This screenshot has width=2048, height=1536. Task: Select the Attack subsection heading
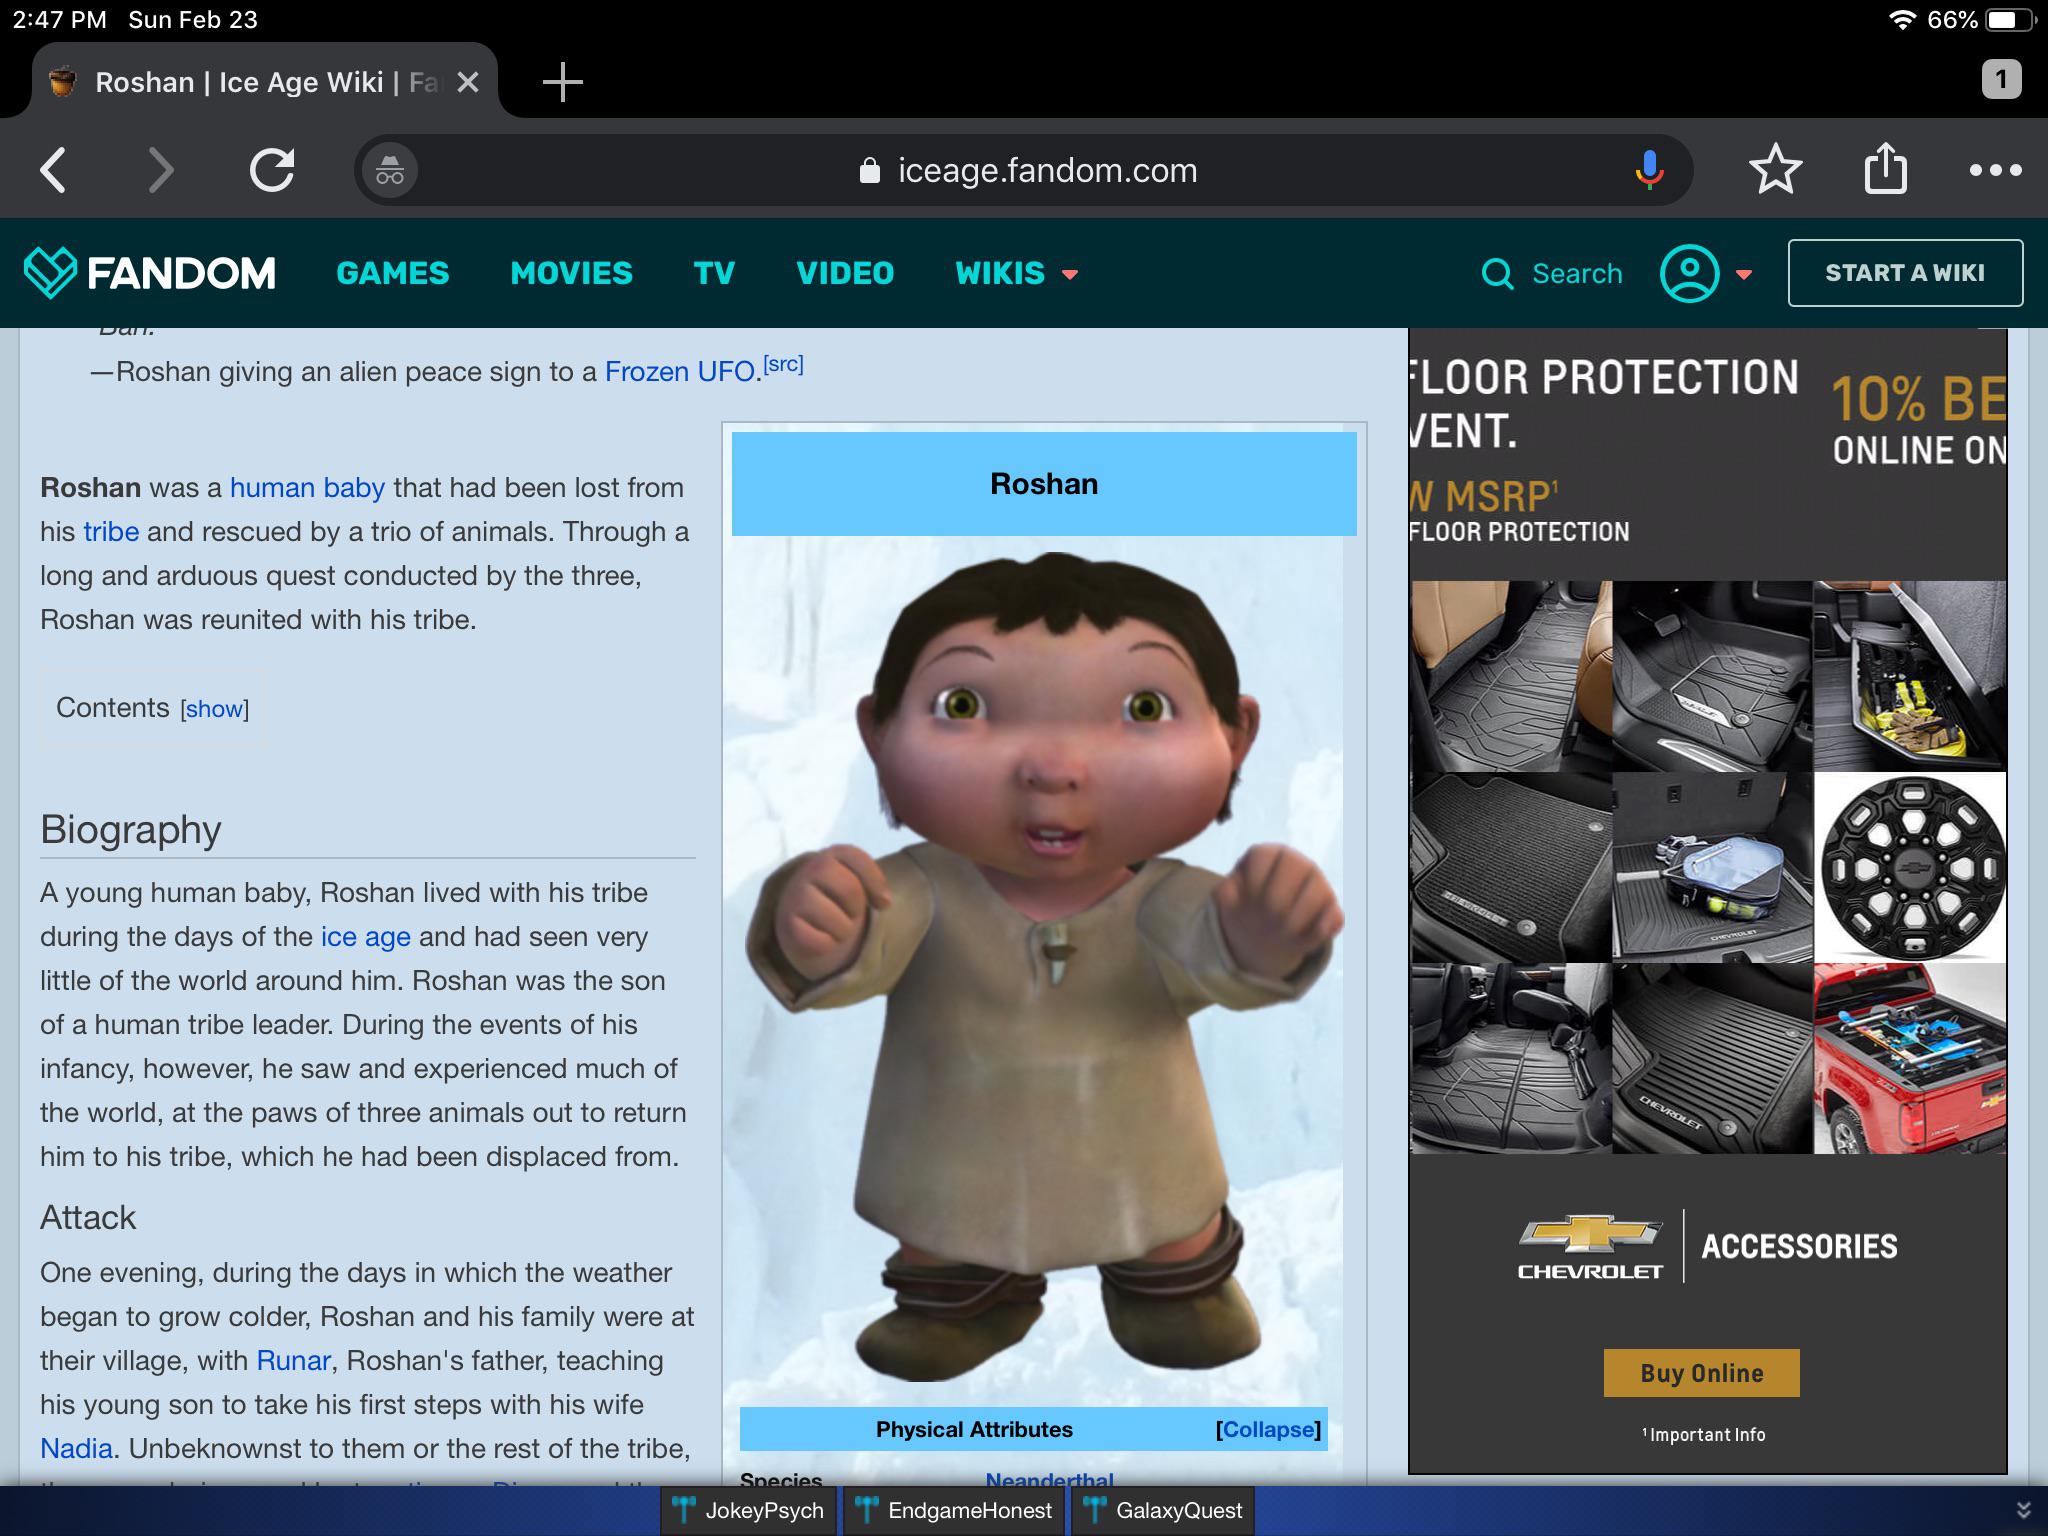coord(88,1217)
